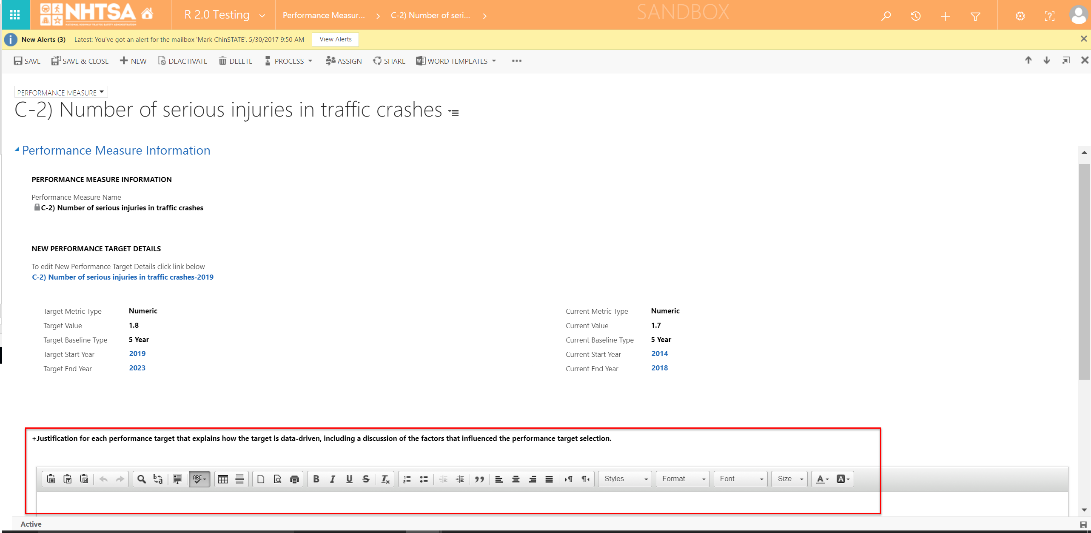Apply italic formatting in editor toolbar
The width and height of the screenshot is (1091, 533).
(332, 479)
